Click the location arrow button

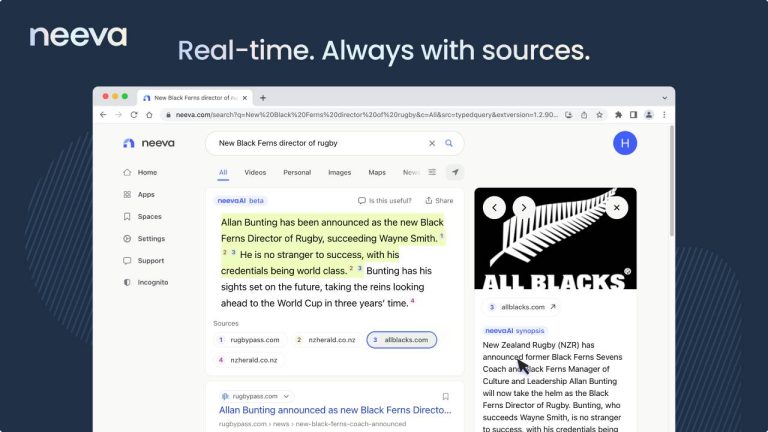pyautogui.click(x=455, y=172)
